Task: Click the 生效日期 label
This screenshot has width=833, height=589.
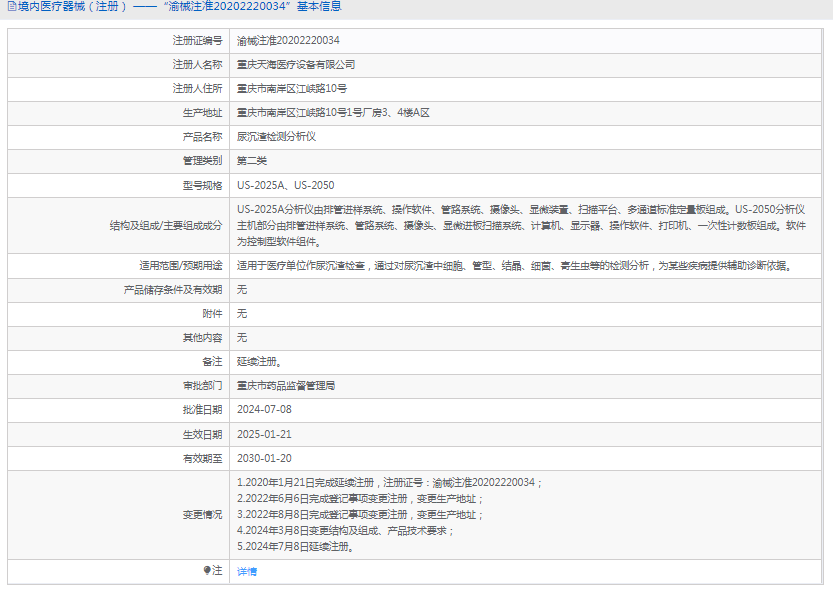Action: click(x=202, y=434)
